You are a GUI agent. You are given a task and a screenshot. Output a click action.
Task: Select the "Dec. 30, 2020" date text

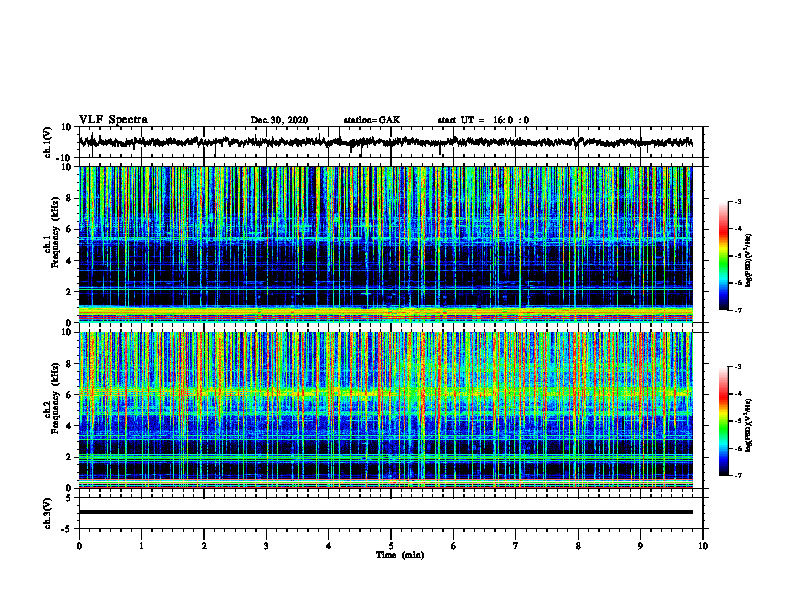[279, 120]
